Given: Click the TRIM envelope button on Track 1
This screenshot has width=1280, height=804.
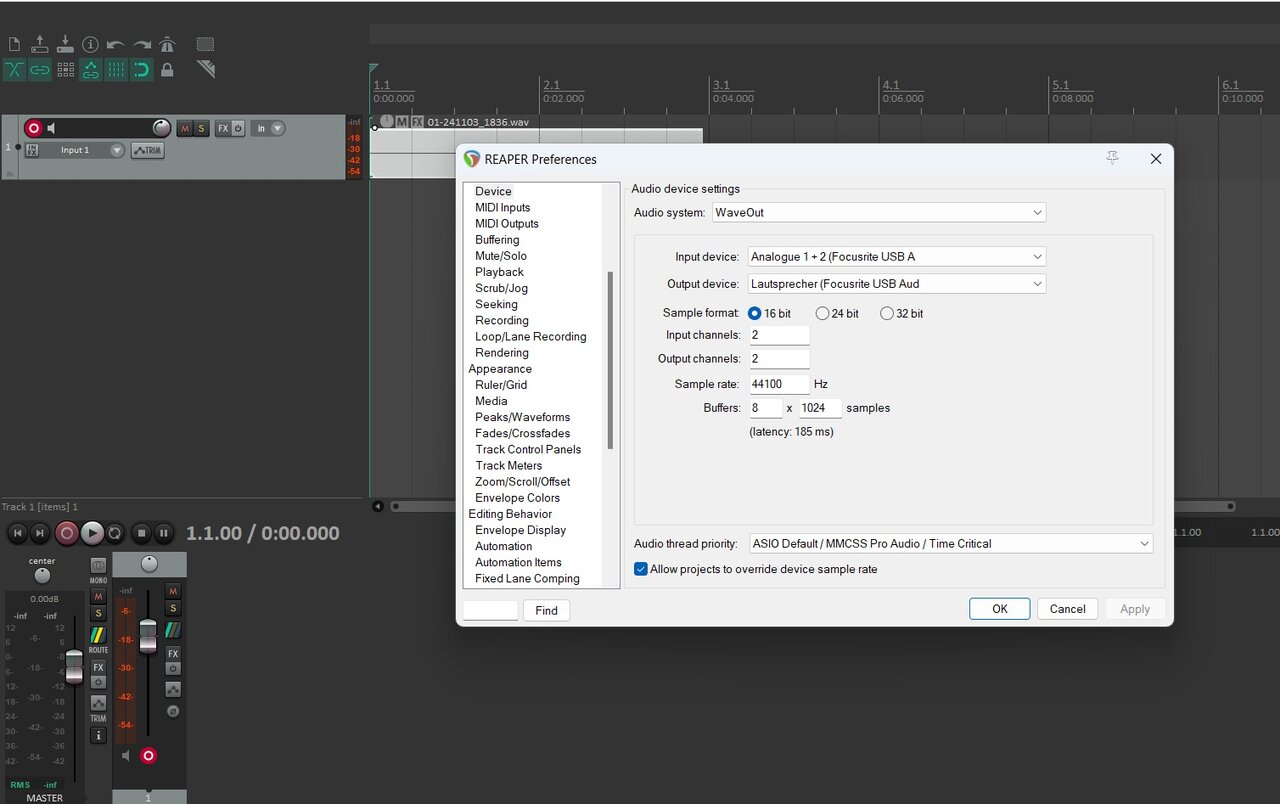Looking at the screenshot, I should coord(147,150).
